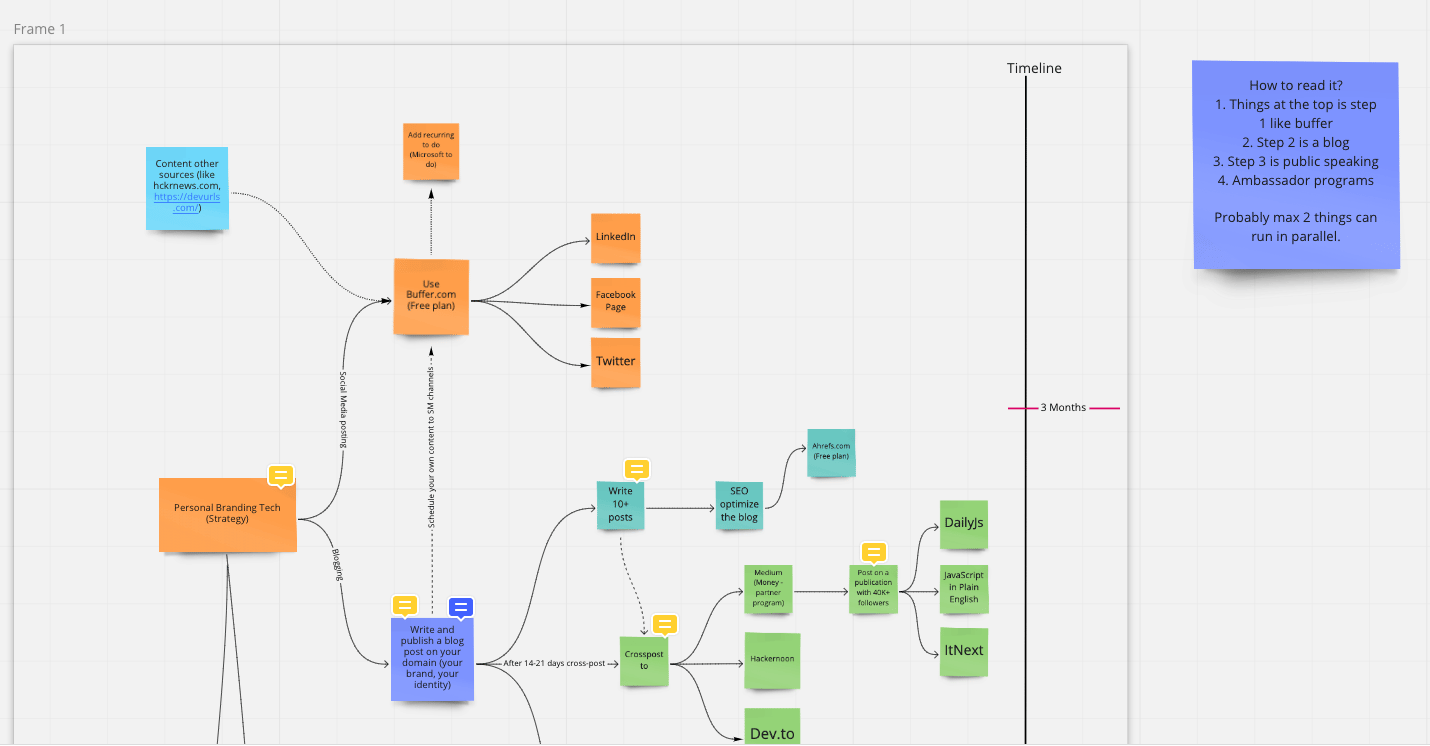Select the Content other sources sticky note
1430x746 pixels.
pos(187,188)
